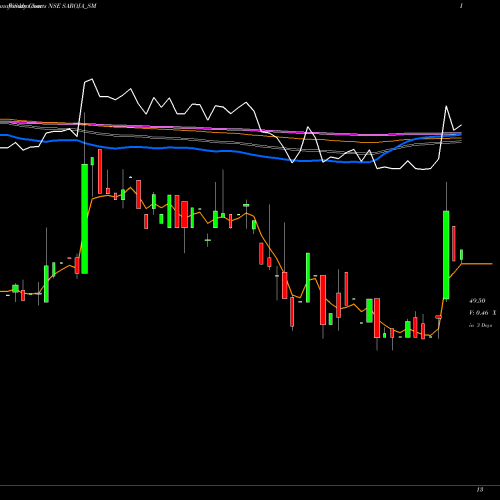Click the orange horizontal line at chart bottom
Viewport: 500px width, 500px height.
point(250,485)
